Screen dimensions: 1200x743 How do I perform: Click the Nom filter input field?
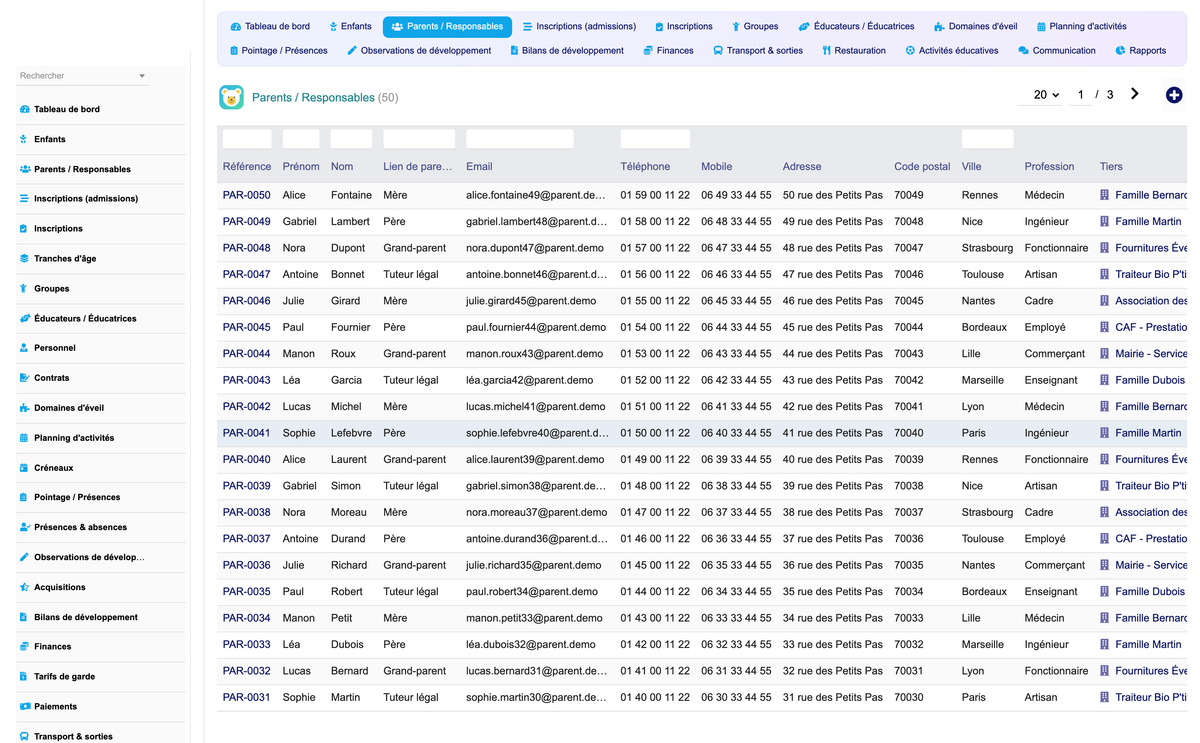pos(351,139)
